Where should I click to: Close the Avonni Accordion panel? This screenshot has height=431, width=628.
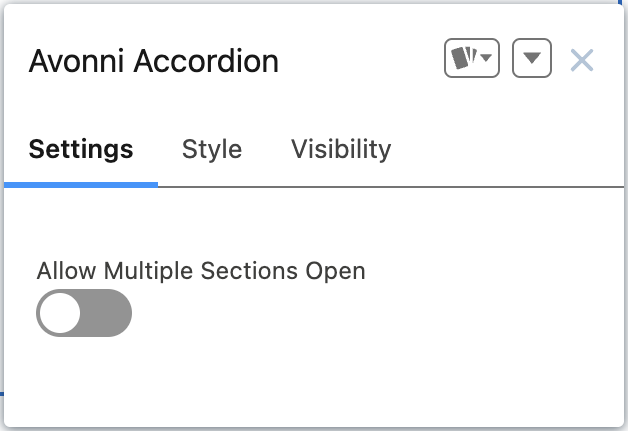coord(581,60)
